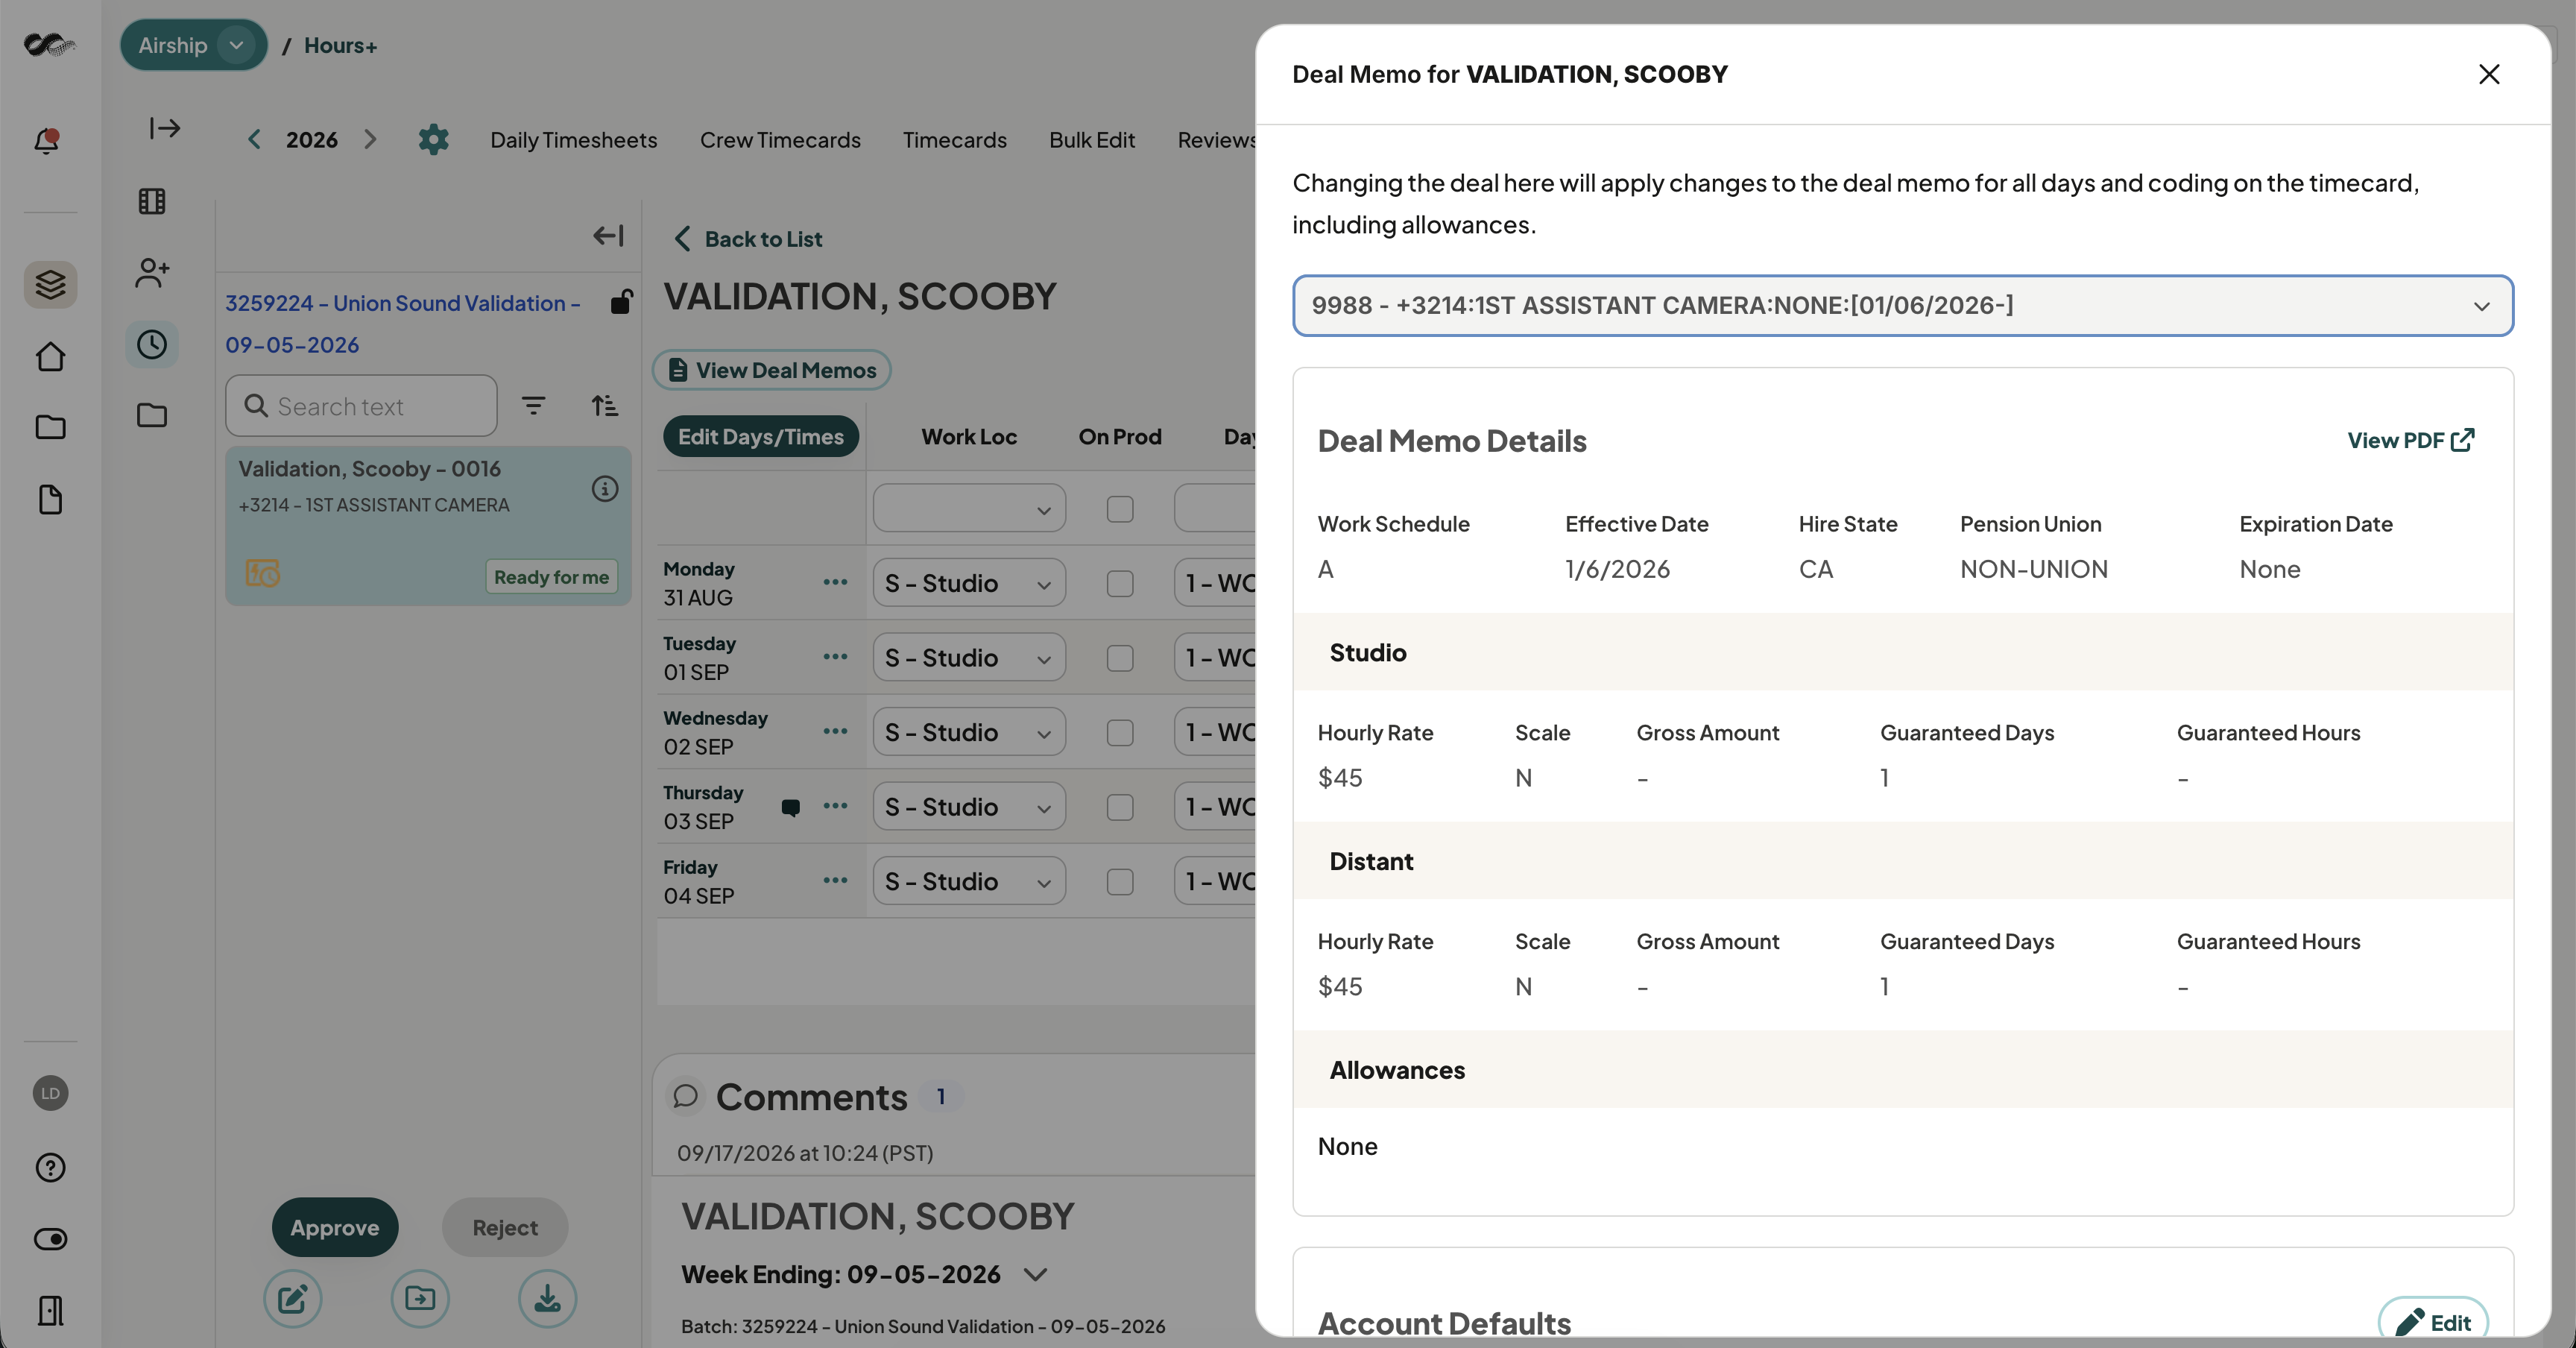This screenshot has height=1348, width=2576.
Task: Toggle the dark mode switch in sidebar
Action: [x=50, y=1239]
